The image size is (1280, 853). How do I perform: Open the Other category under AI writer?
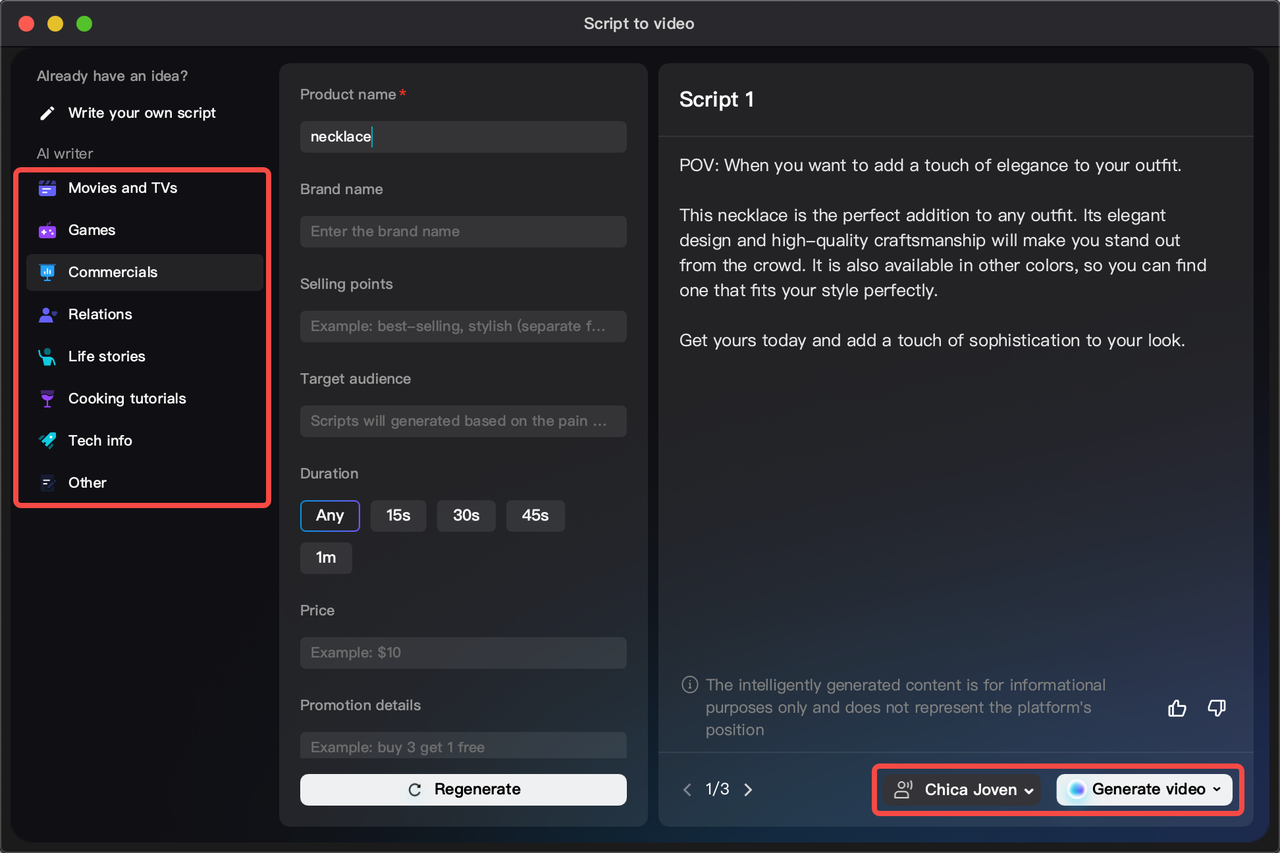[87, 482]
